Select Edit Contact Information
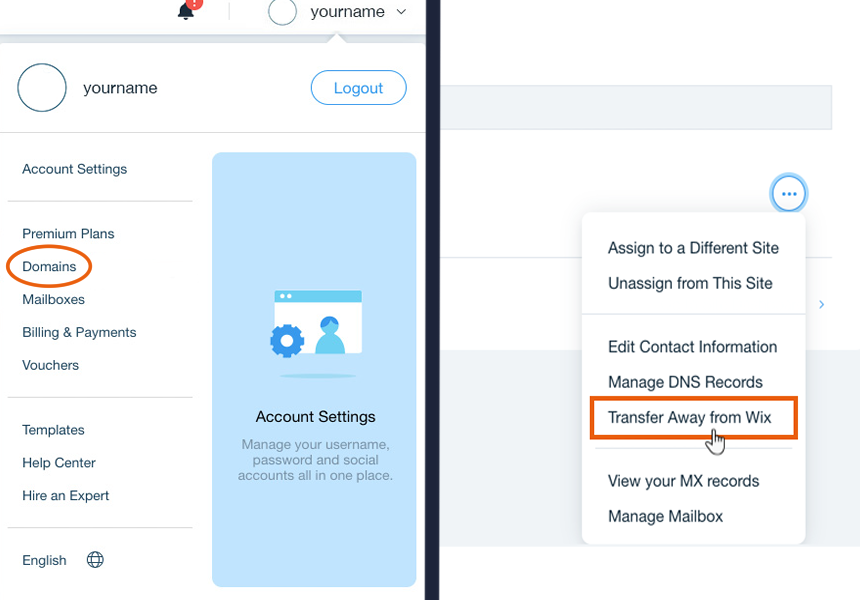This screenshot has height=600, width=860. pos(693,347)
